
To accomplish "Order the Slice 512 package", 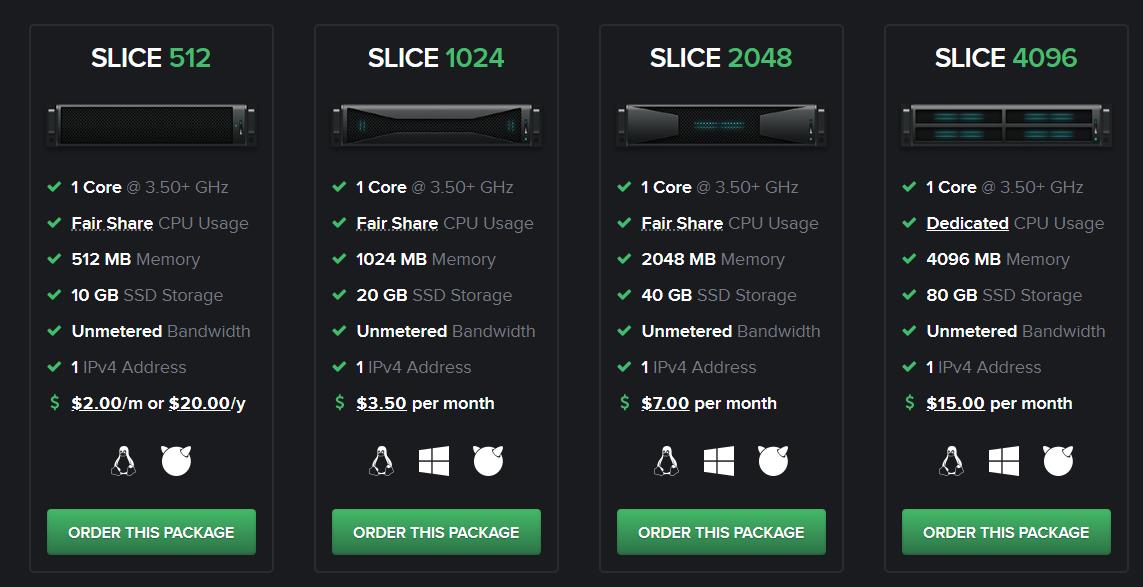I will [152, 532].
